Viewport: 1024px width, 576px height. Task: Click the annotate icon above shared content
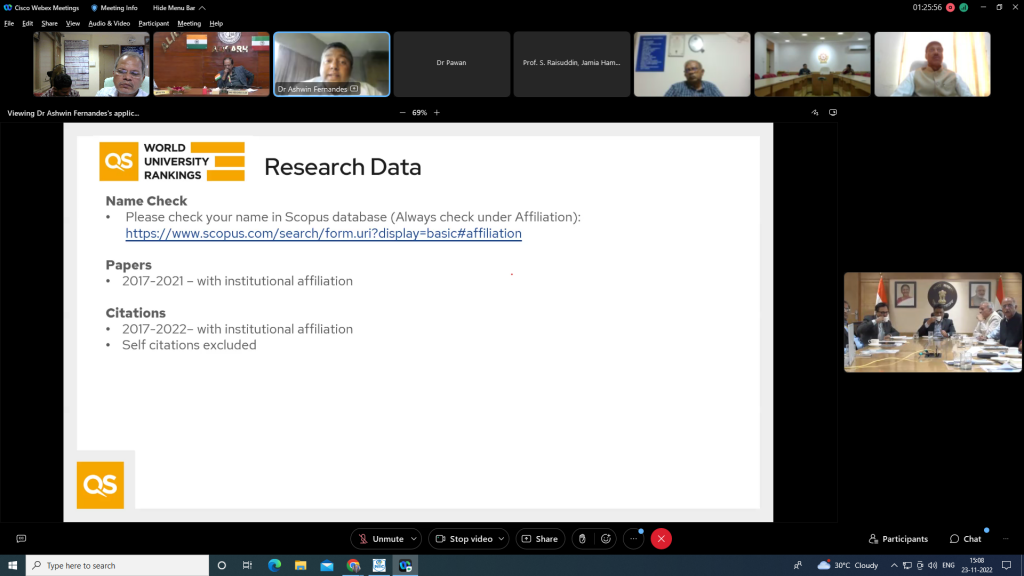tap(815, 112)
